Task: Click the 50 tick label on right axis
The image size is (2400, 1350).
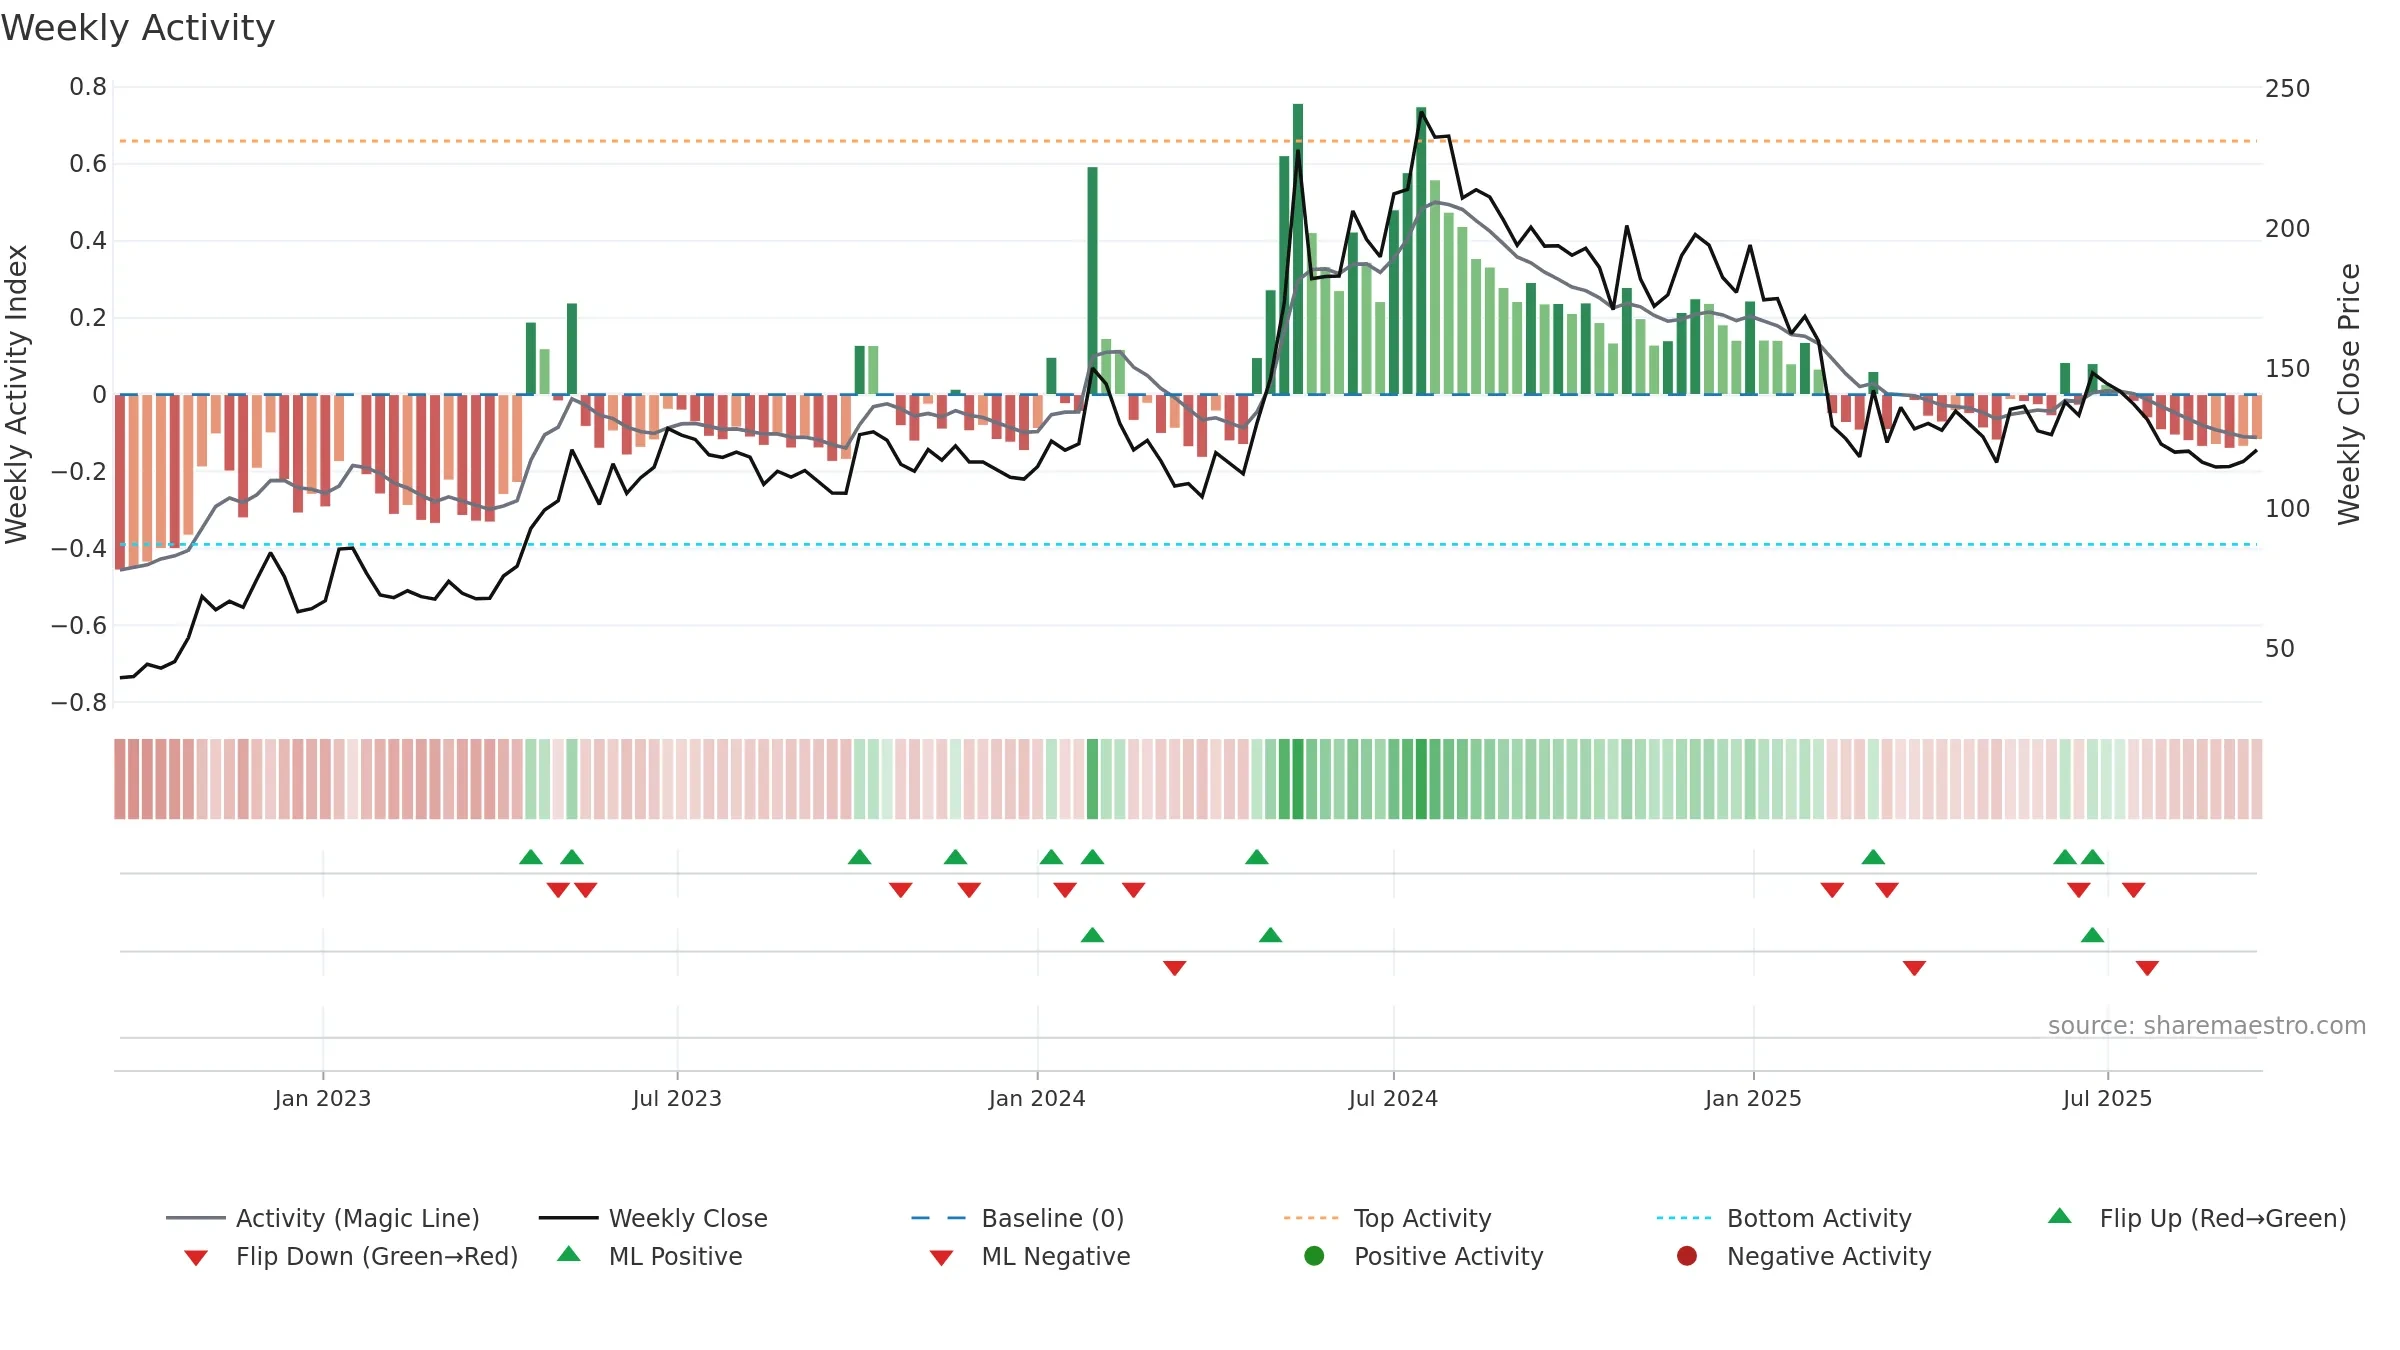Action: coord(2280,648)
